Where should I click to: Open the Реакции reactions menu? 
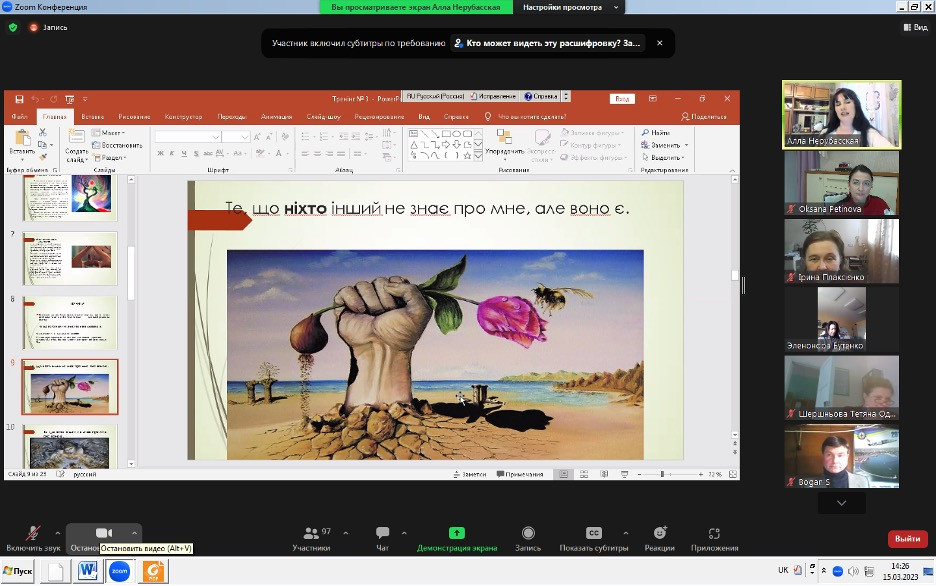660,539
